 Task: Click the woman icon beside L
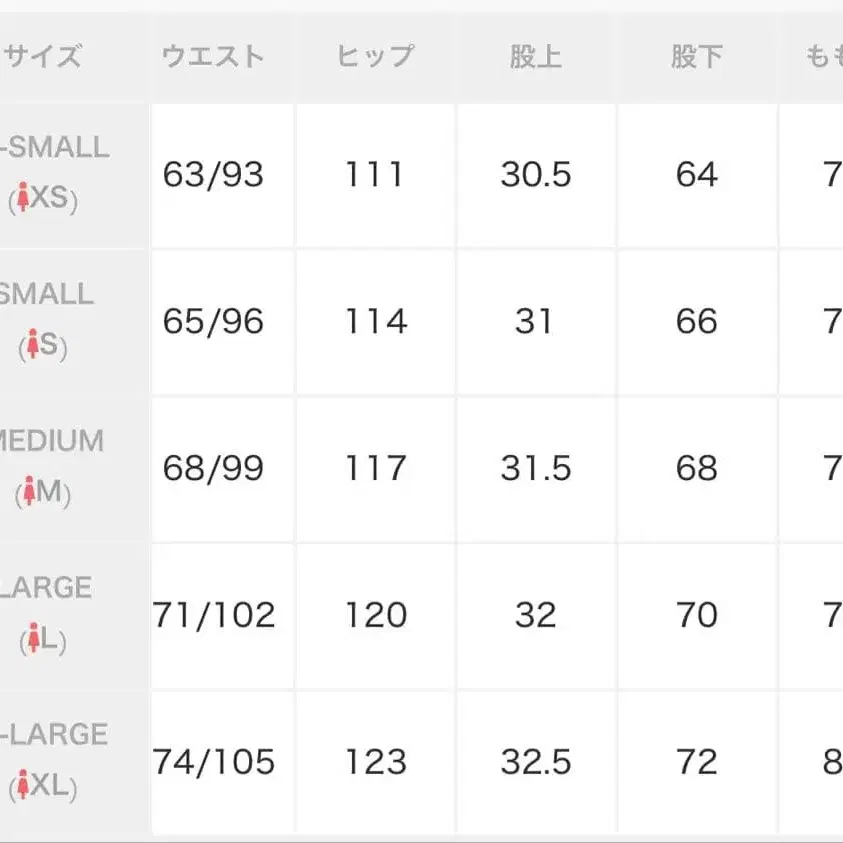[33, 639]
